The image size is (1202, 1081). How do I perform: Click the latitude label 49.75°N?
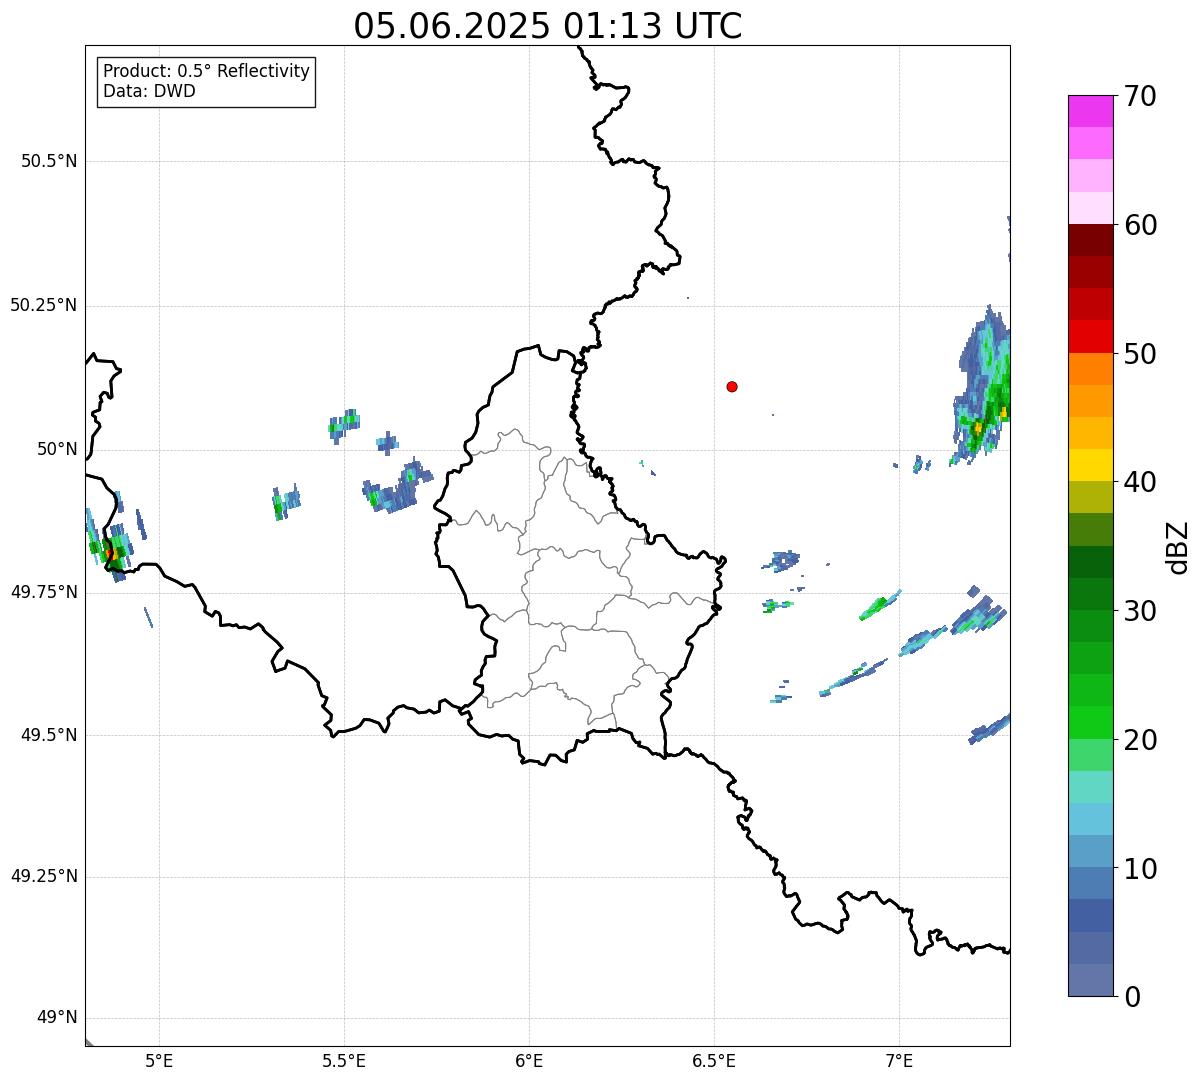pos(43,592)
